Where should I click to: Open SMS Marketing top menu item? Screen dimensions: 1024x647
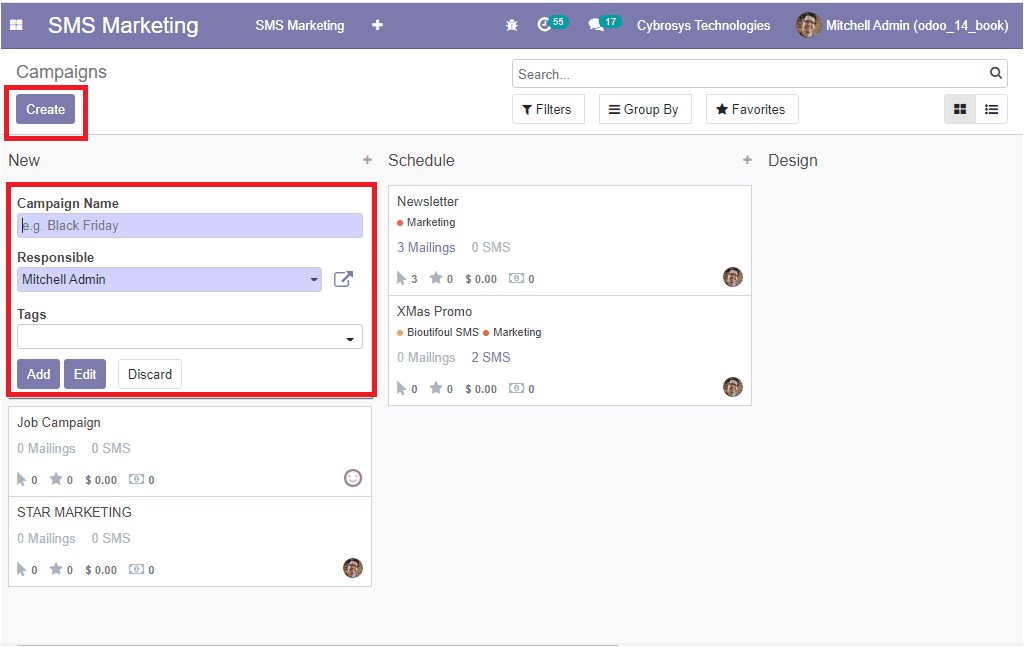click(x=300, y=25)
